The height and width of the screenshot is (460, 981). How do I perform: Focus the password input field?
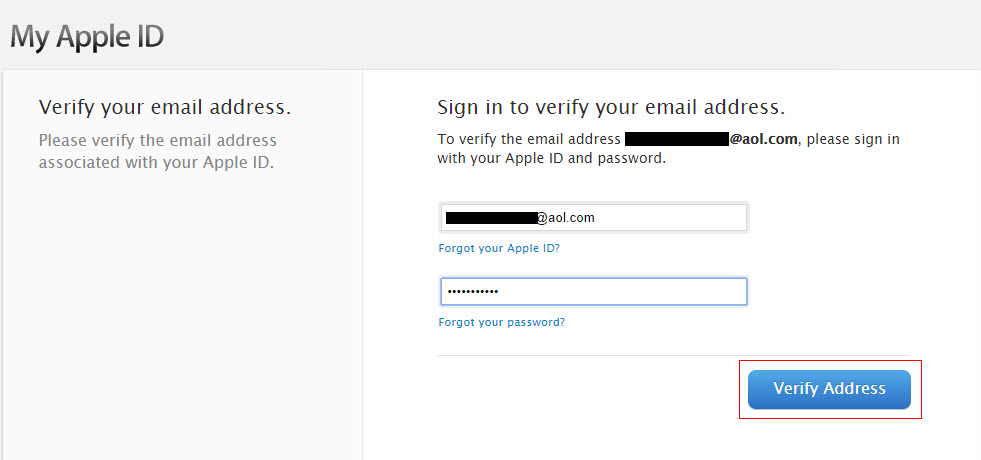pos(593,292)
